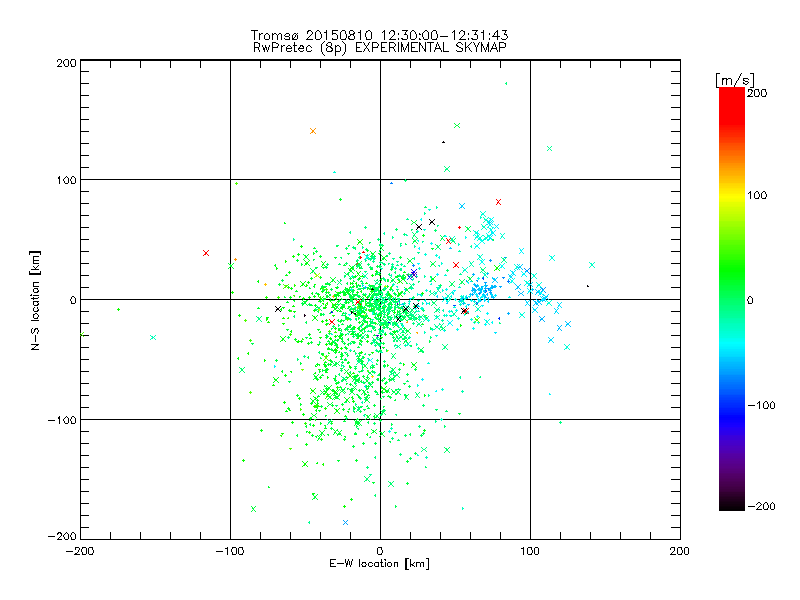Click the green dot near -175 km E-W

tap(118, 309)
